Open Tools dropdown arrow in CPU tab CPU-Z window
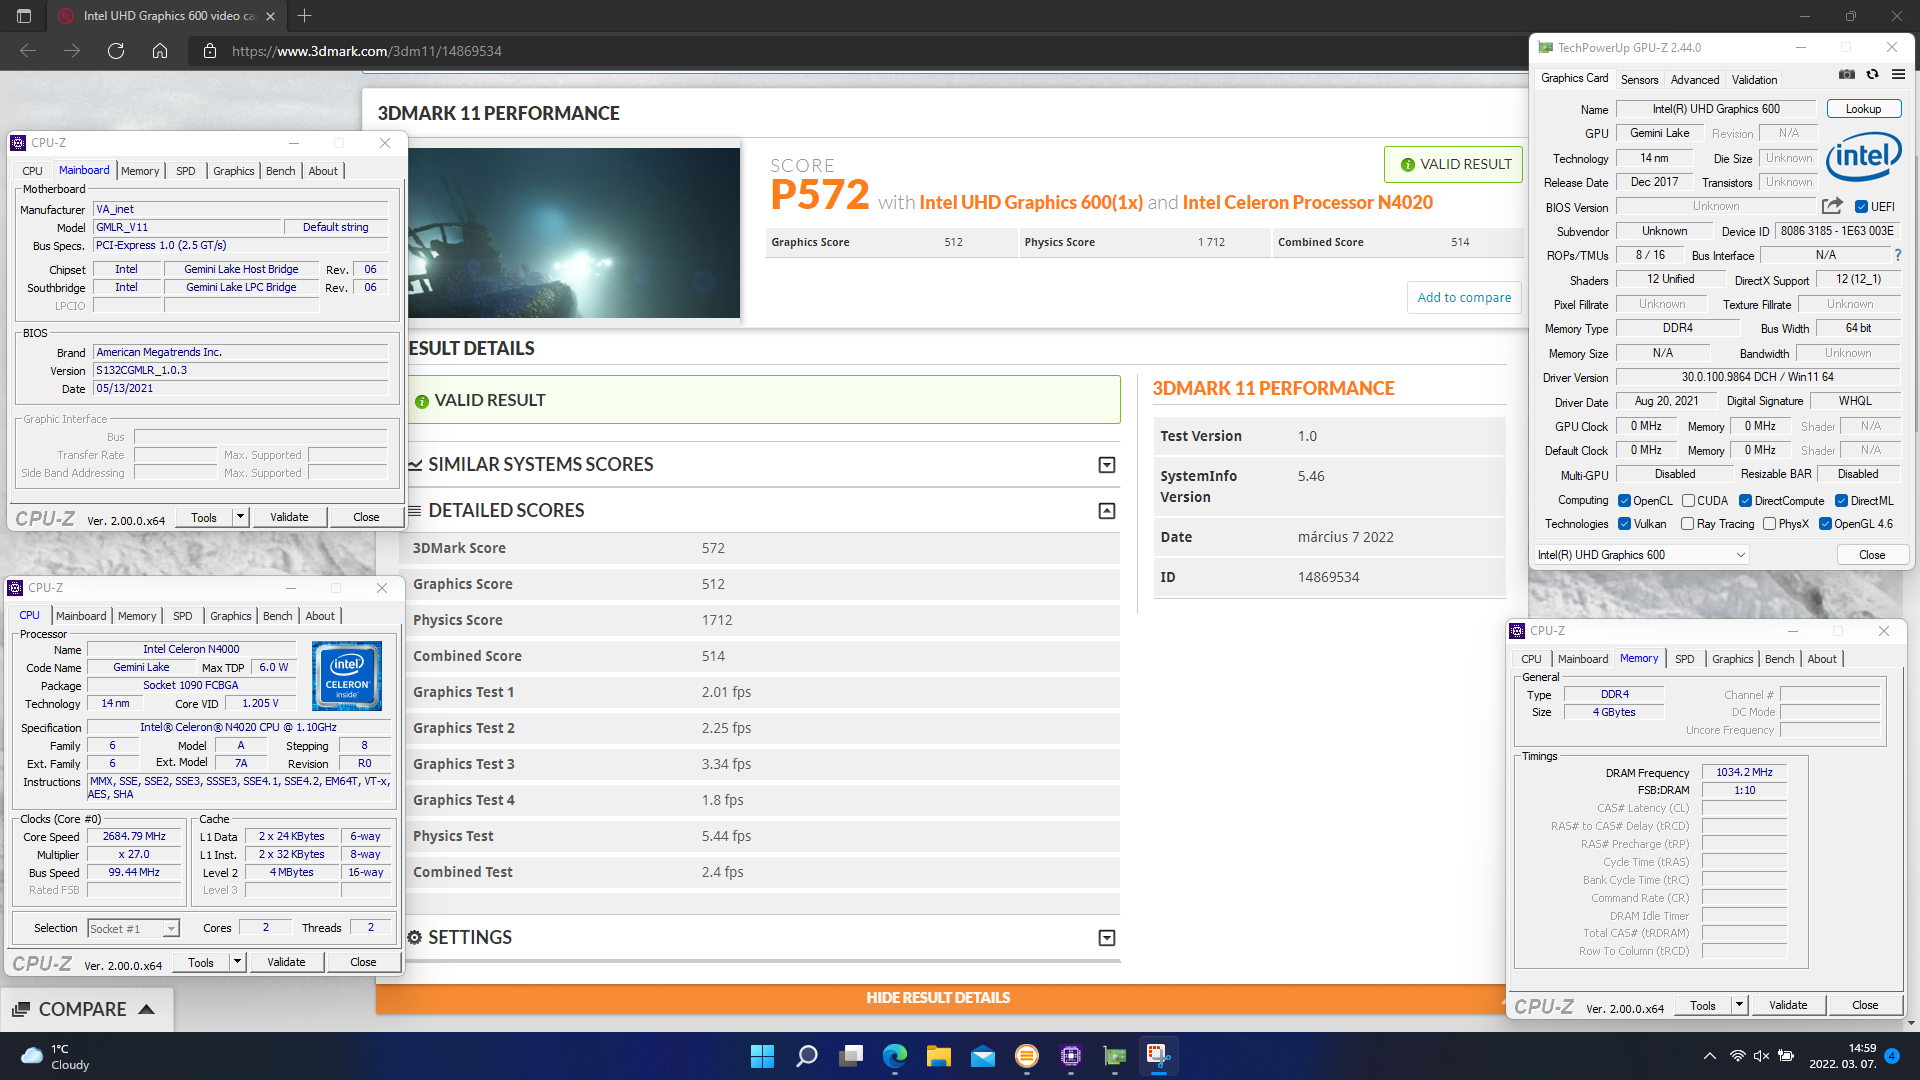This screenshot has width=1920, height=1080. click(237, 962)
